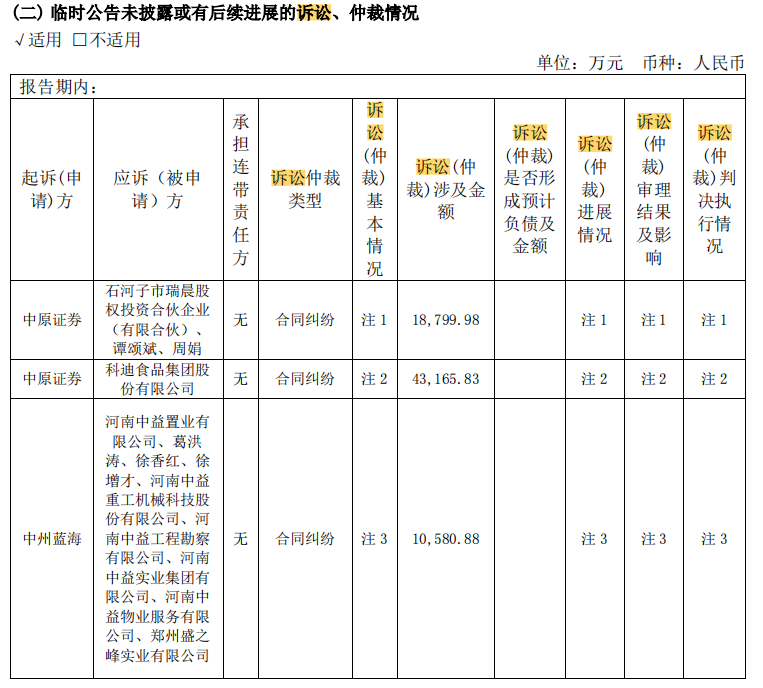Click 合同纠纷 in the 43,165.83 row
This screenshot has width=763, height=688.
click(305, 379)
